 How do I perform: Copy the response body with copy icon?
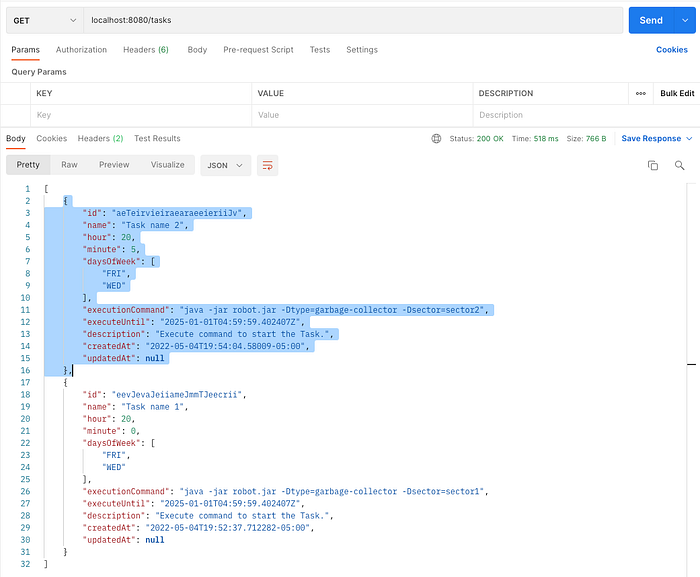coord(653,165)
